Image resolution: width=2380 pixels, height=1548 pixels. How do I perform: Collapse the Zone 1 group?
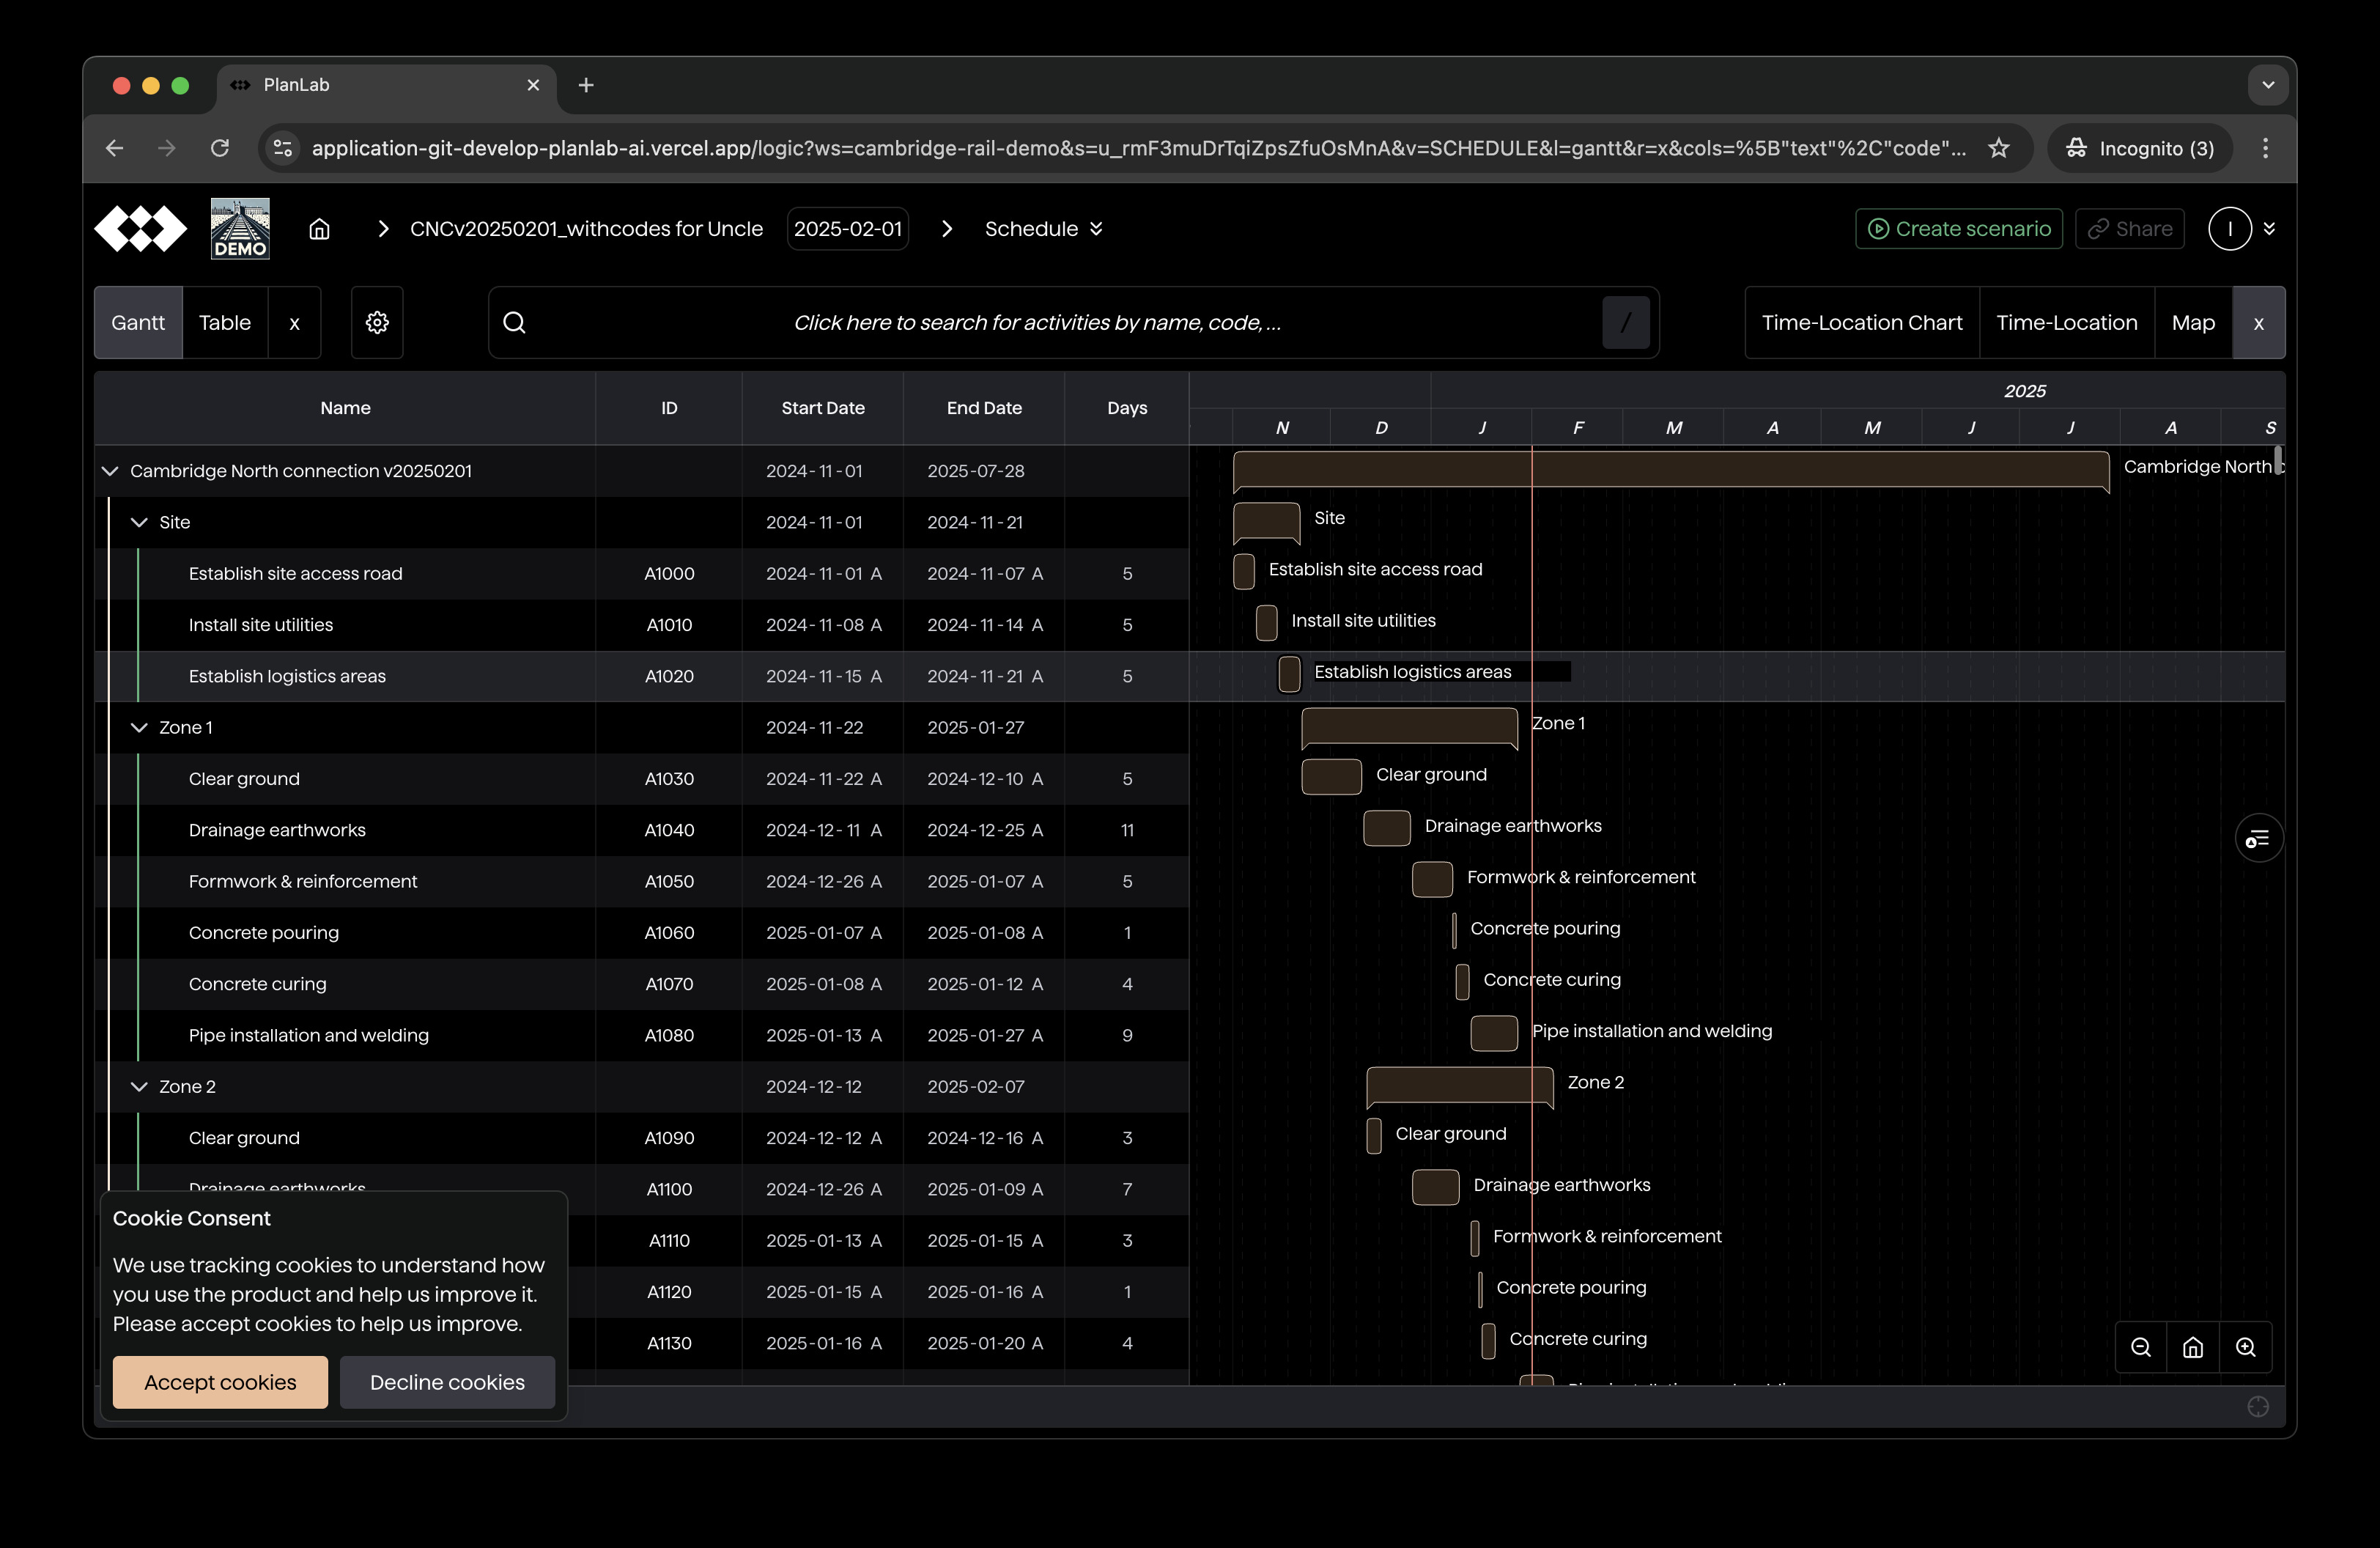139,727
